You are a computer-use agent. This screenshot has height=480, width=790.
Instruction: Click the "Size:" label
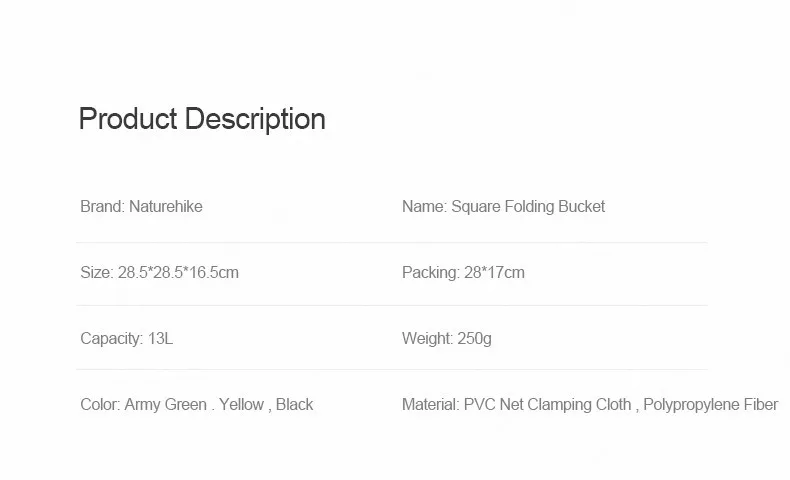(96, 273)
